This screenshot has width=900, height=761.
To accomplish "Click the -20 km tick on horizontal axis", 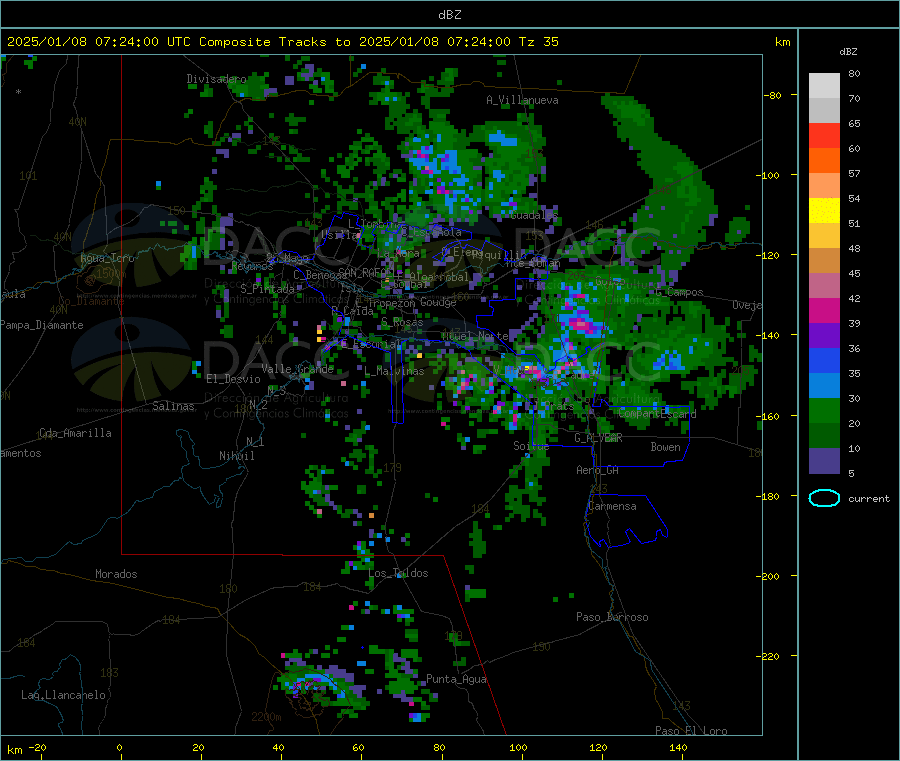I will pos(37,747).
